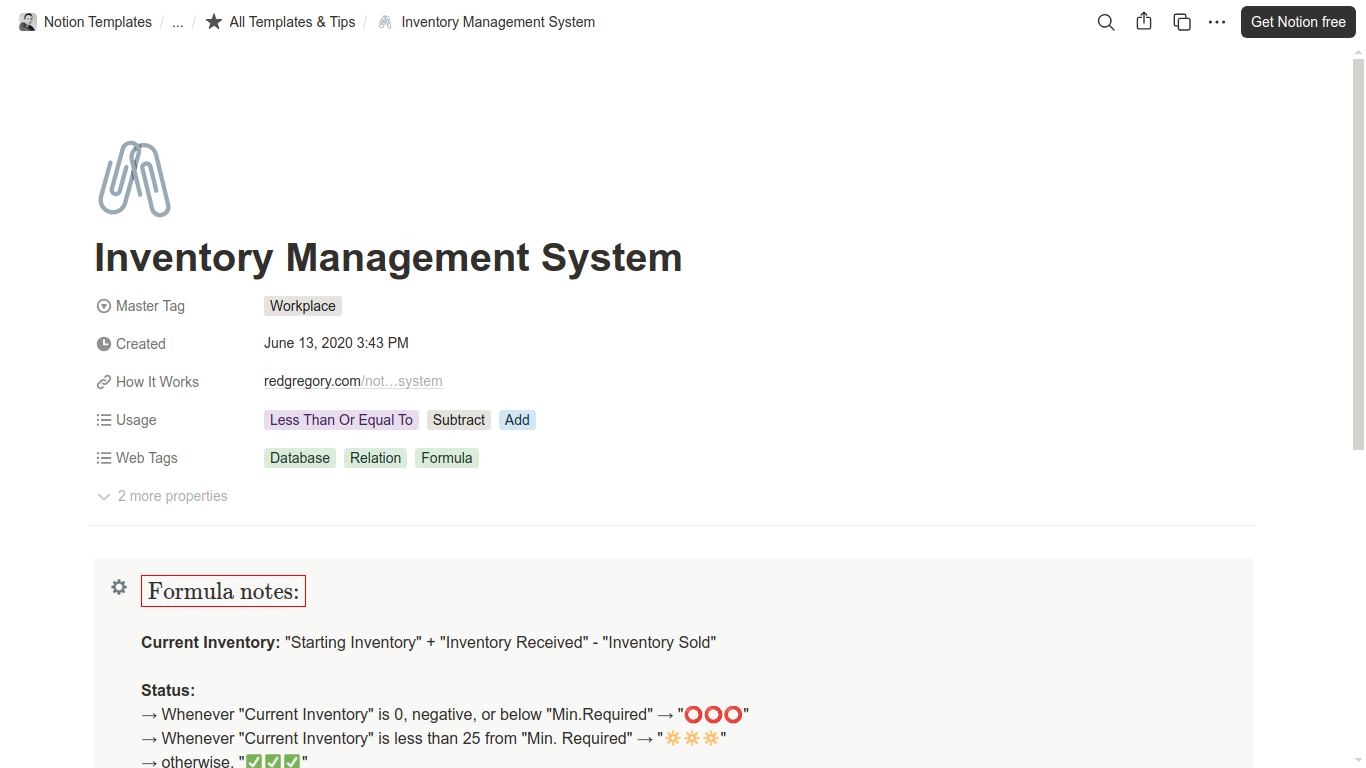
Task: Click the large paperclips page icon
Action: tap(134, 179)
